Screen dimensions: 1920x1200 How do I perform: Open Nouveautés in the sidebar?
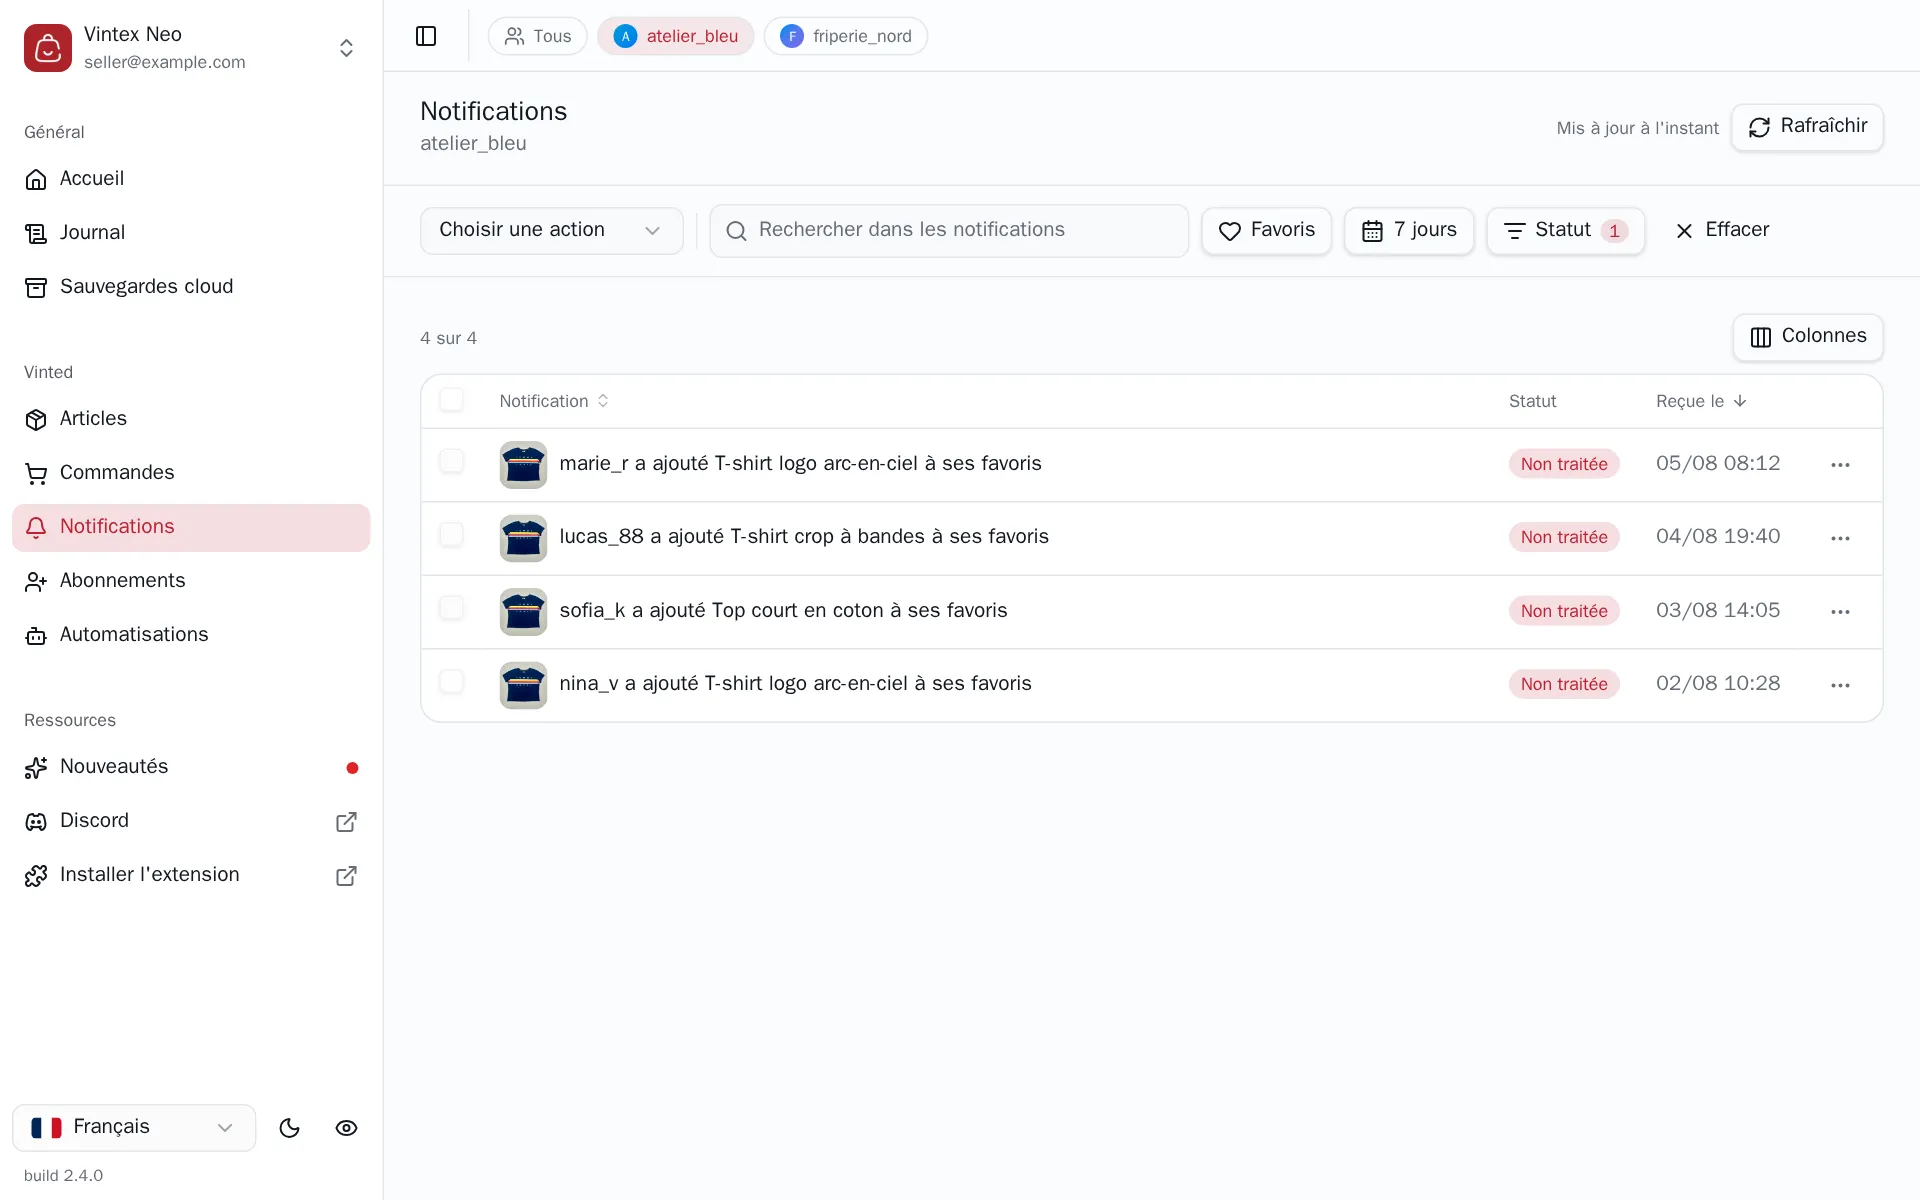pos(191,766)
